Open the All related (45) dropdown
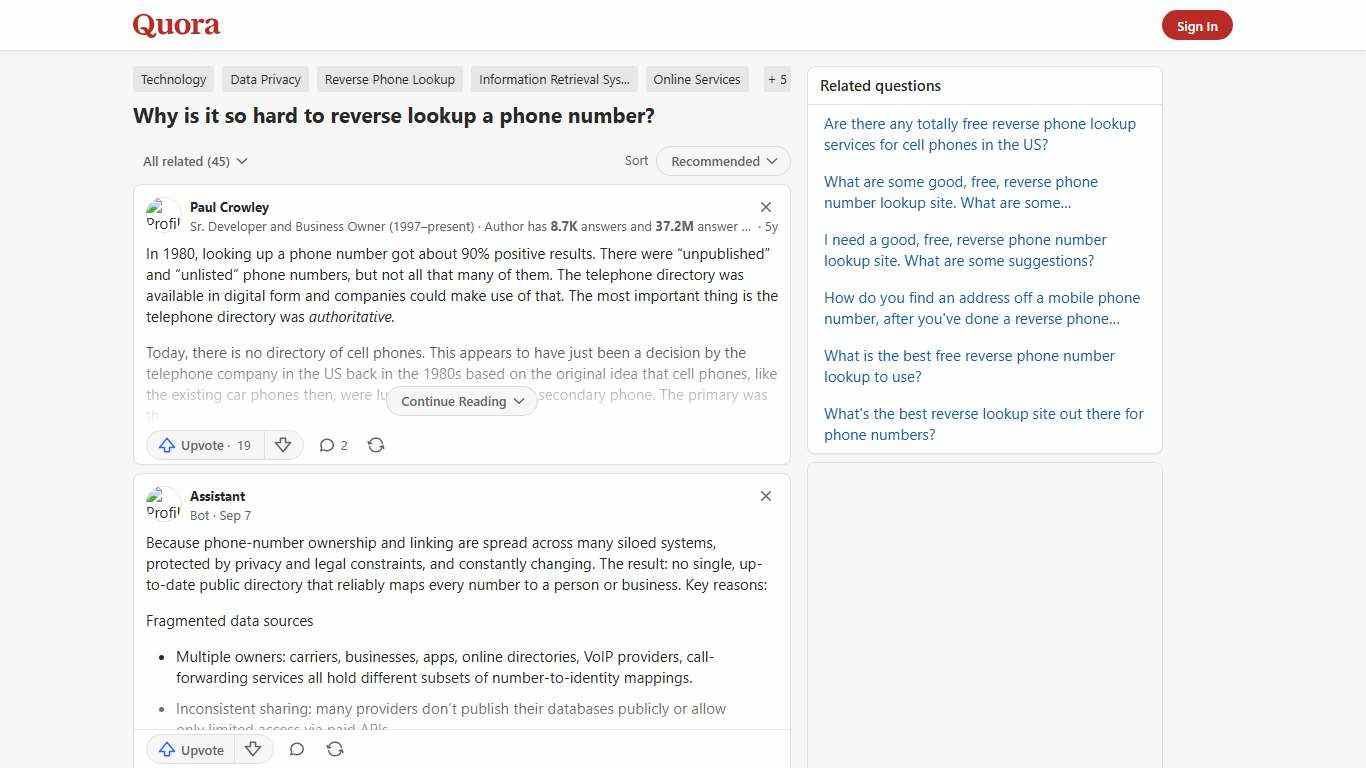The height and width of the screenshot is (768, 1366). [x=195, y=161]
